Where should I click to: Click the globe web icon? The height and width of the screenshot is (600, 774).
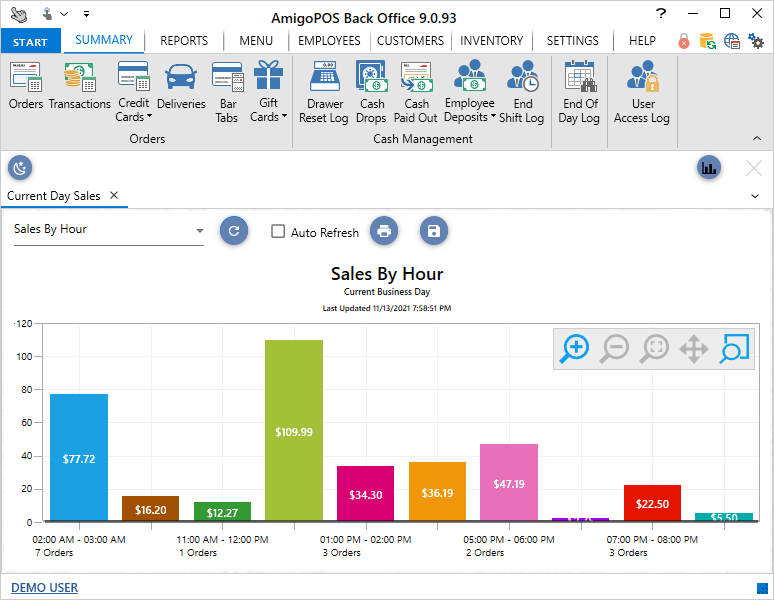click(732, 41)
